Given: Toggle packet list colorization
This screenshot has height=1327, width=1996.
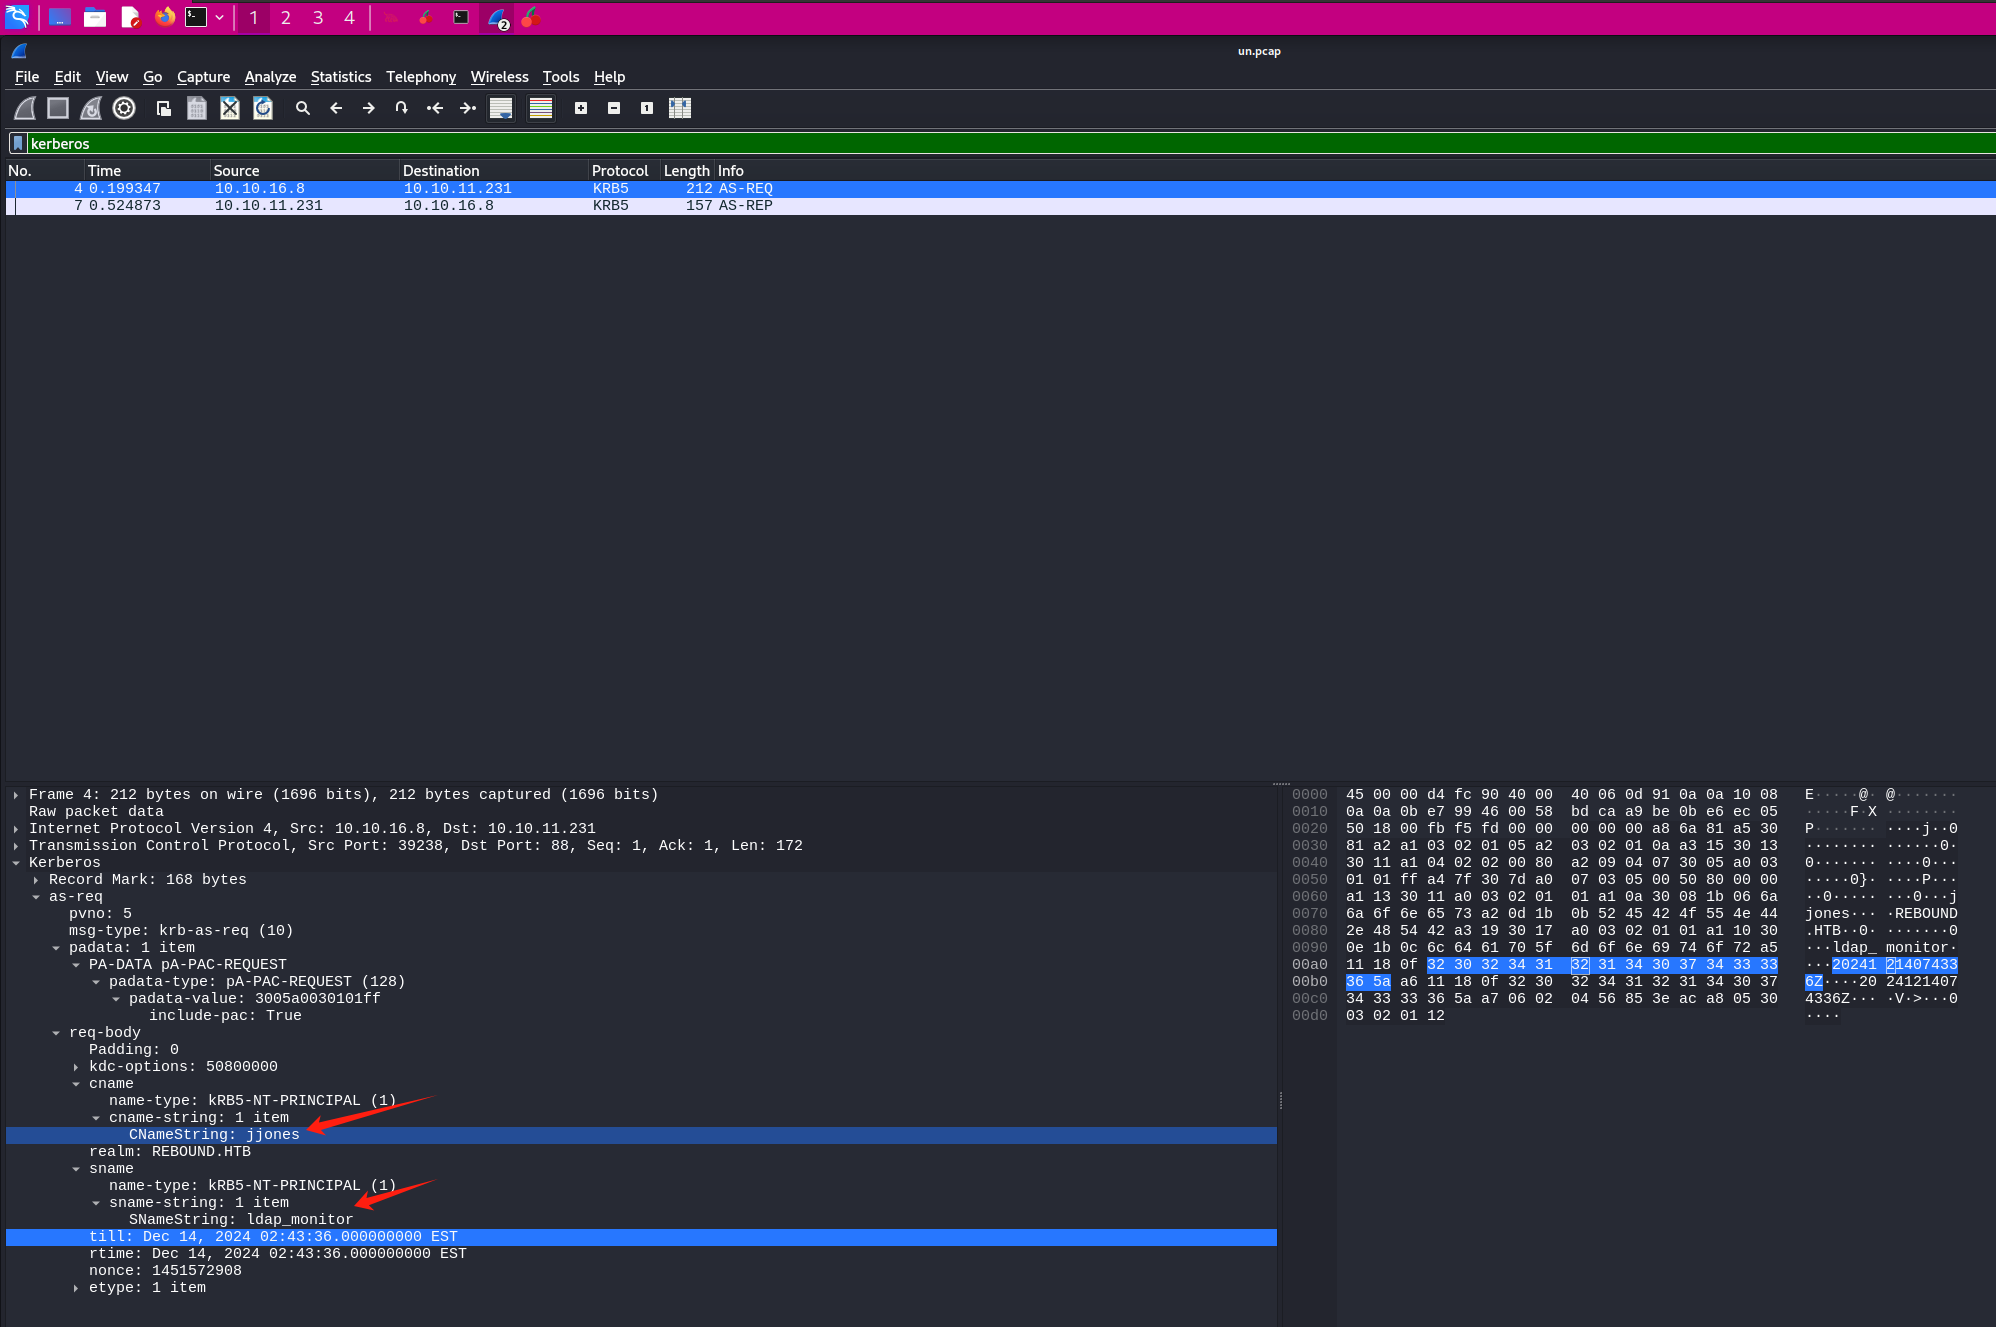Looking at the screenshot, I should tap(541, 108).
